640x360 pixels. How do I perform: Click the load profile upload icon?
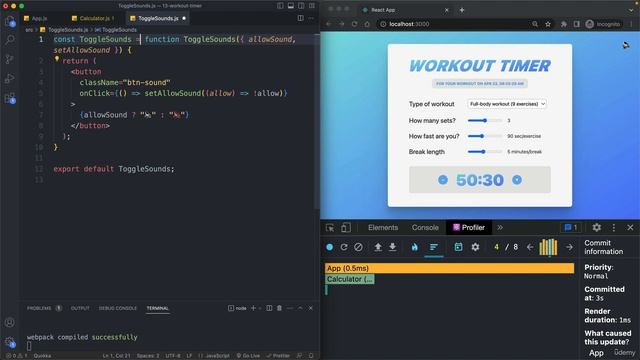[378, 247]
